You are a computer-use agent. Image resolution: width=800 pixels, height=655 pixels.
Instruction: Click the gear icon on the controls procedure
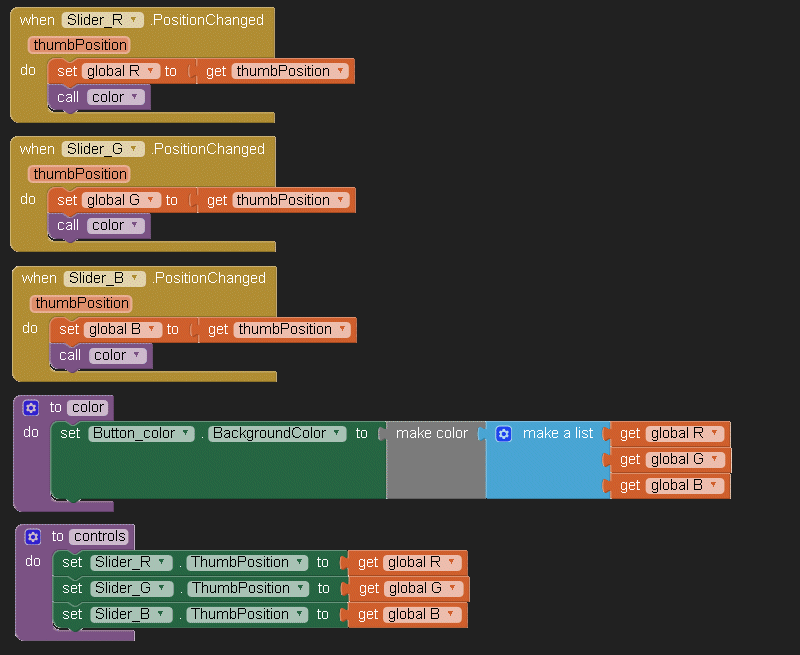click(x=33, y=537)
